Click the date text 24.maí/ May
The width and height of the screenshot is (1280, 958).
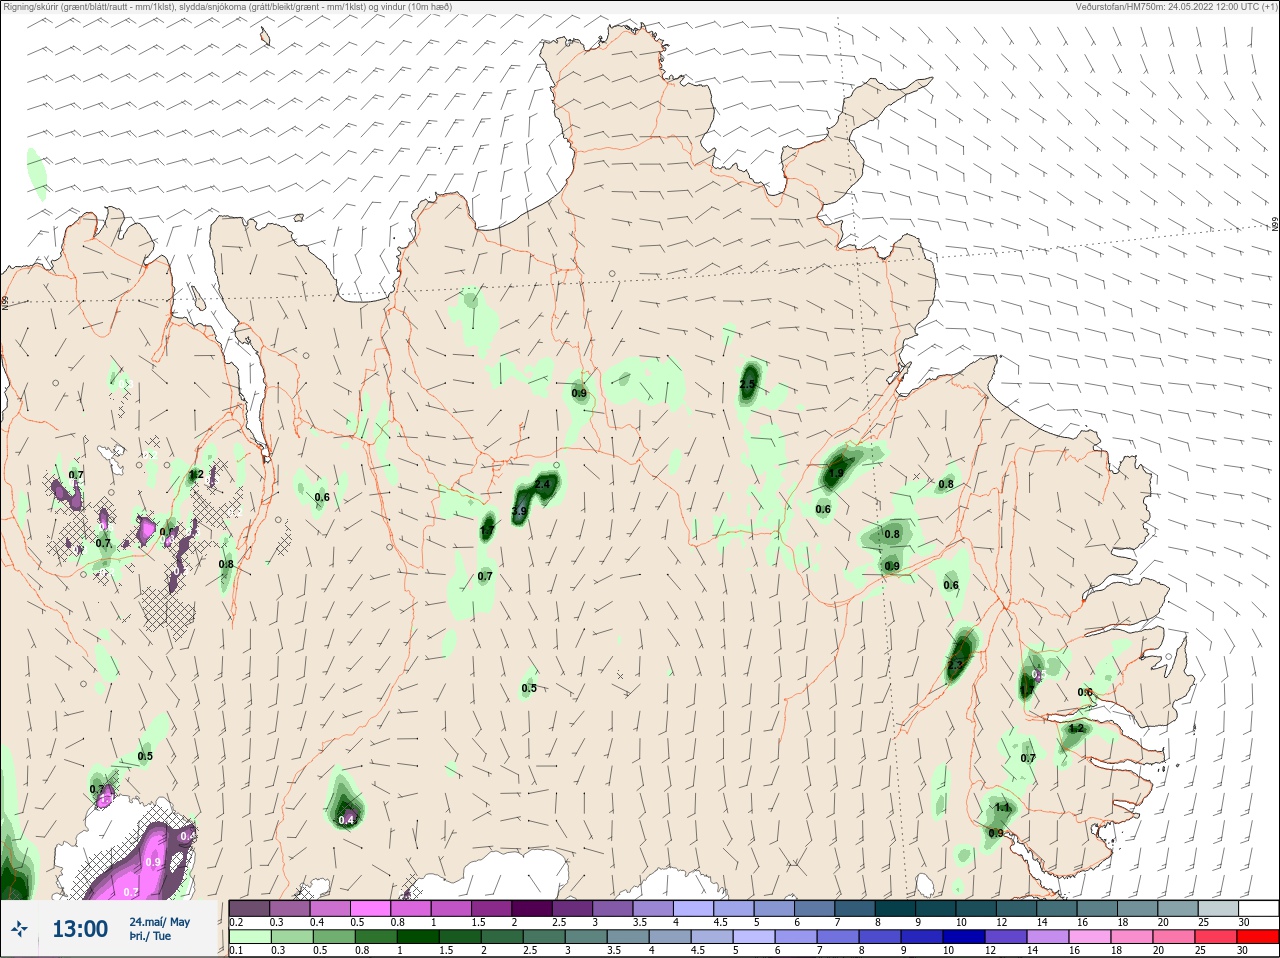[x=159, y=922]
